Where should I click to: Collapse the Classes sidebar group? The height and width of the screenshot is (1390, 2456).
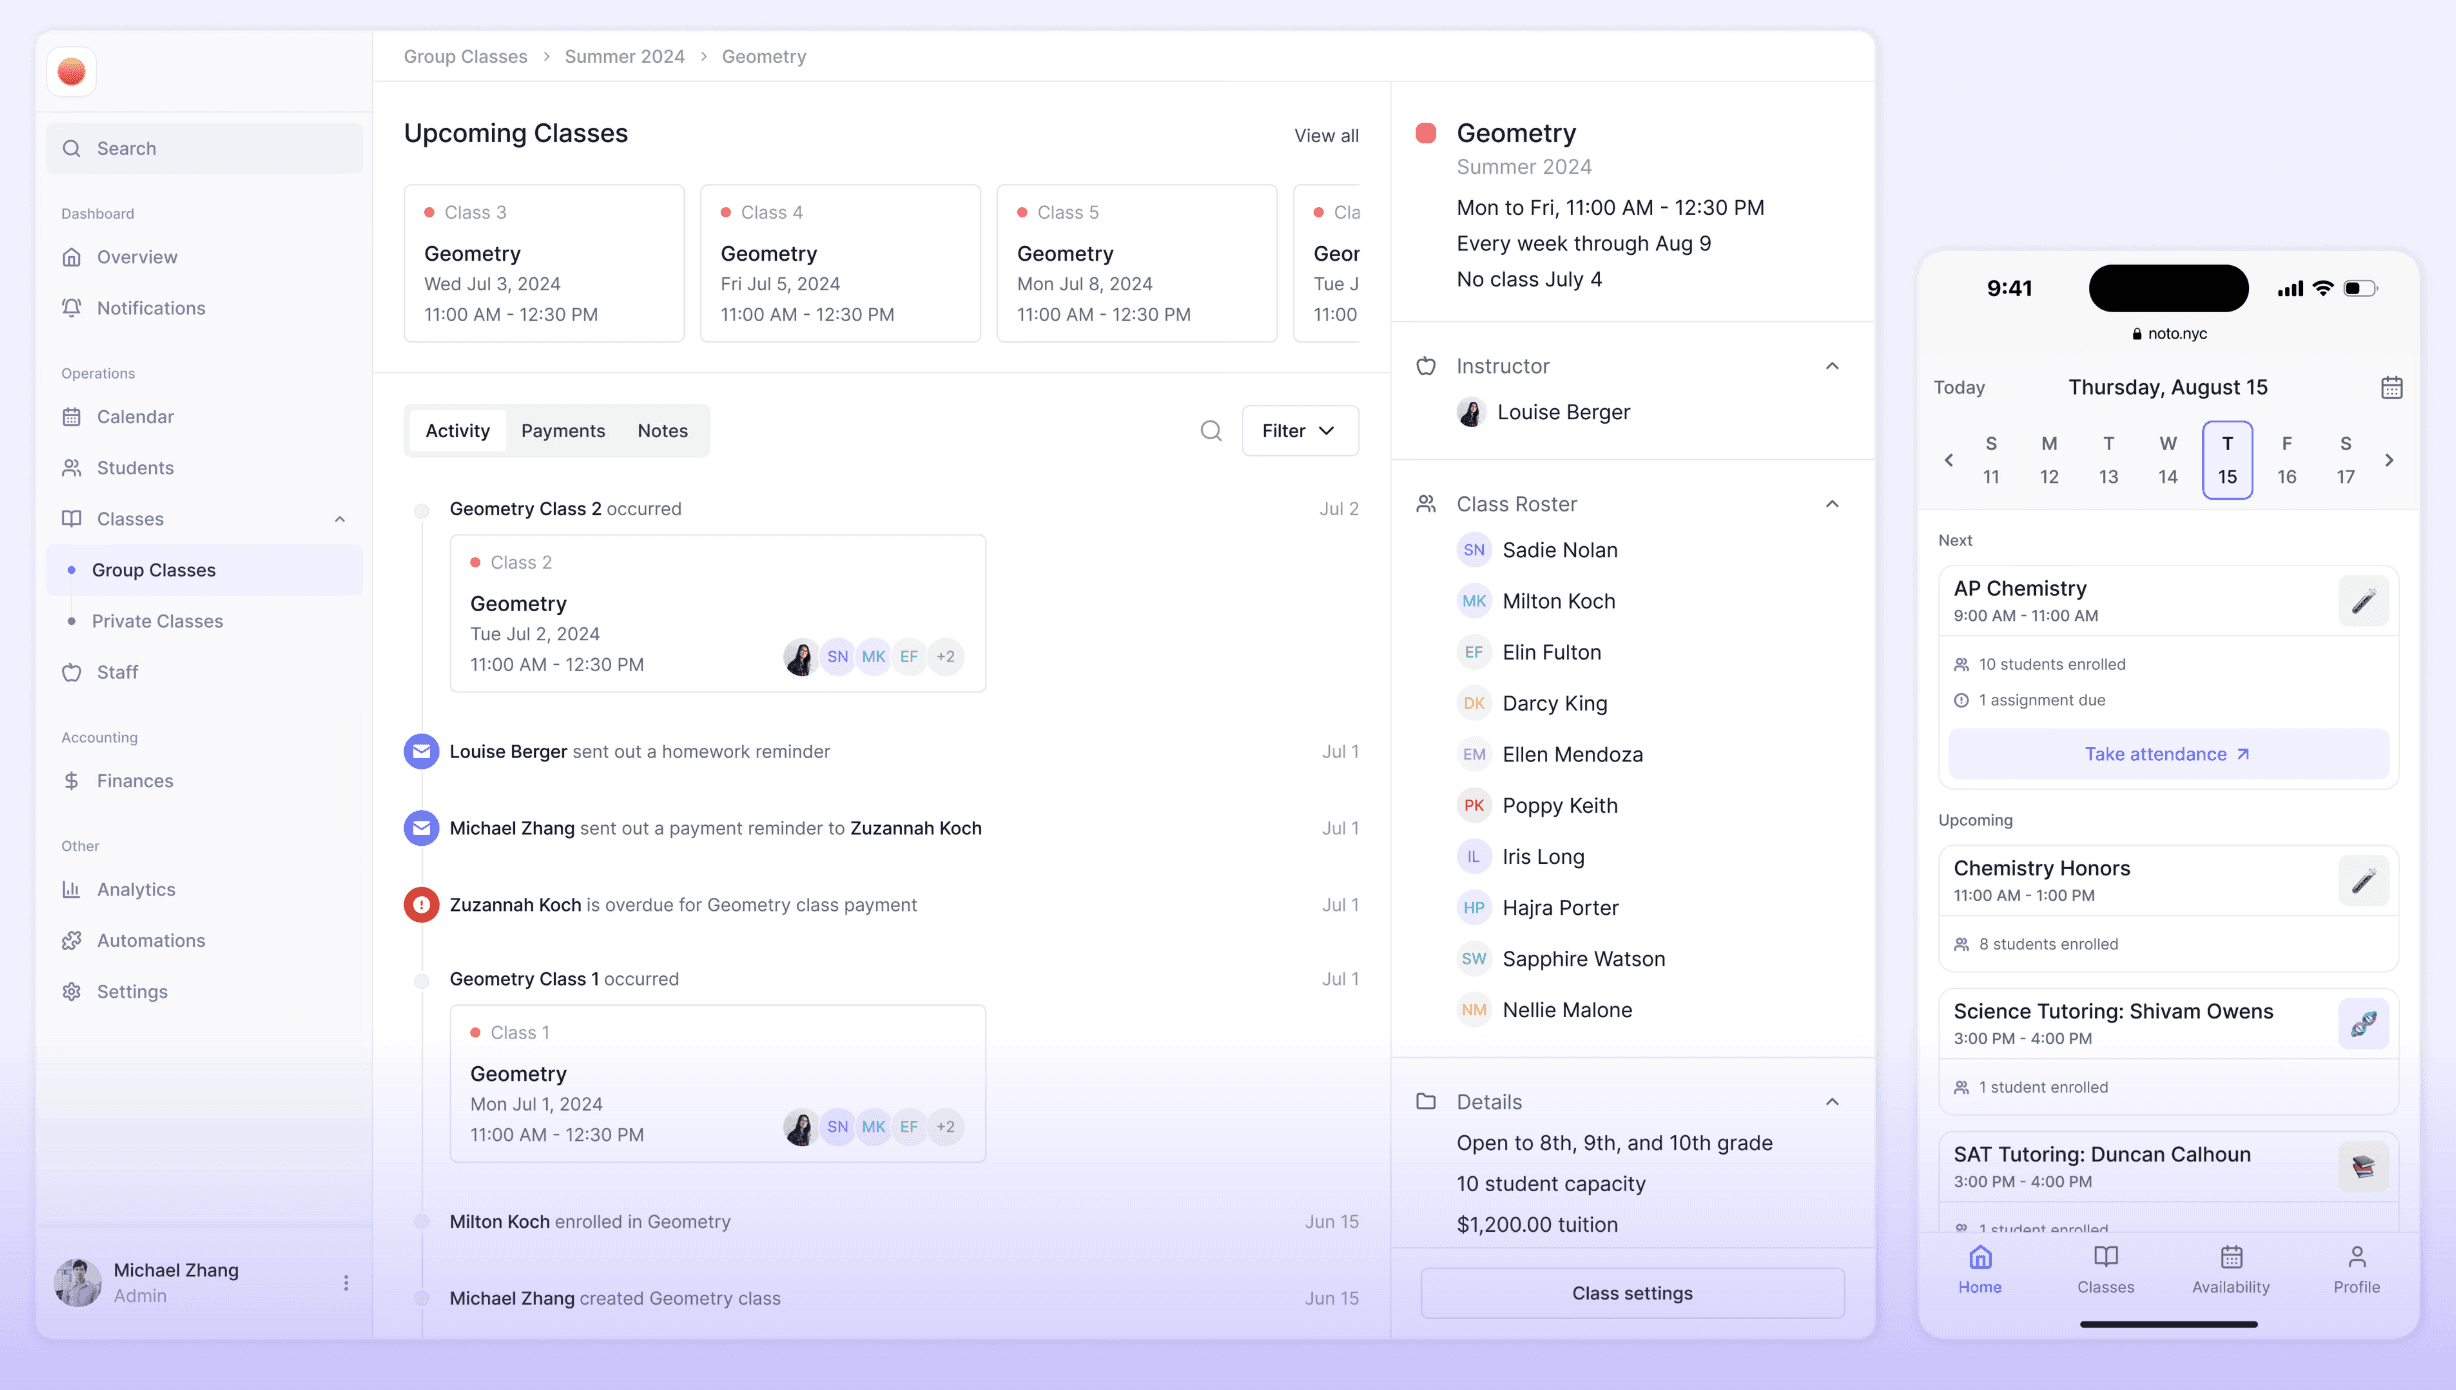click(x=340, y=519)
